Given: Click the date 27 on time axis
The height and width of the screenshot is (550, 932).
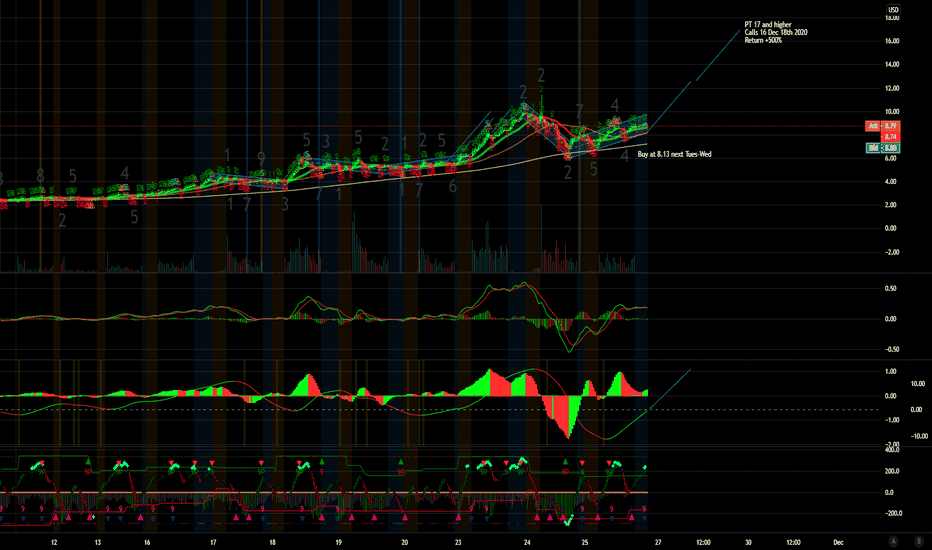Looking at the screenshot, I should coord(658,542).
